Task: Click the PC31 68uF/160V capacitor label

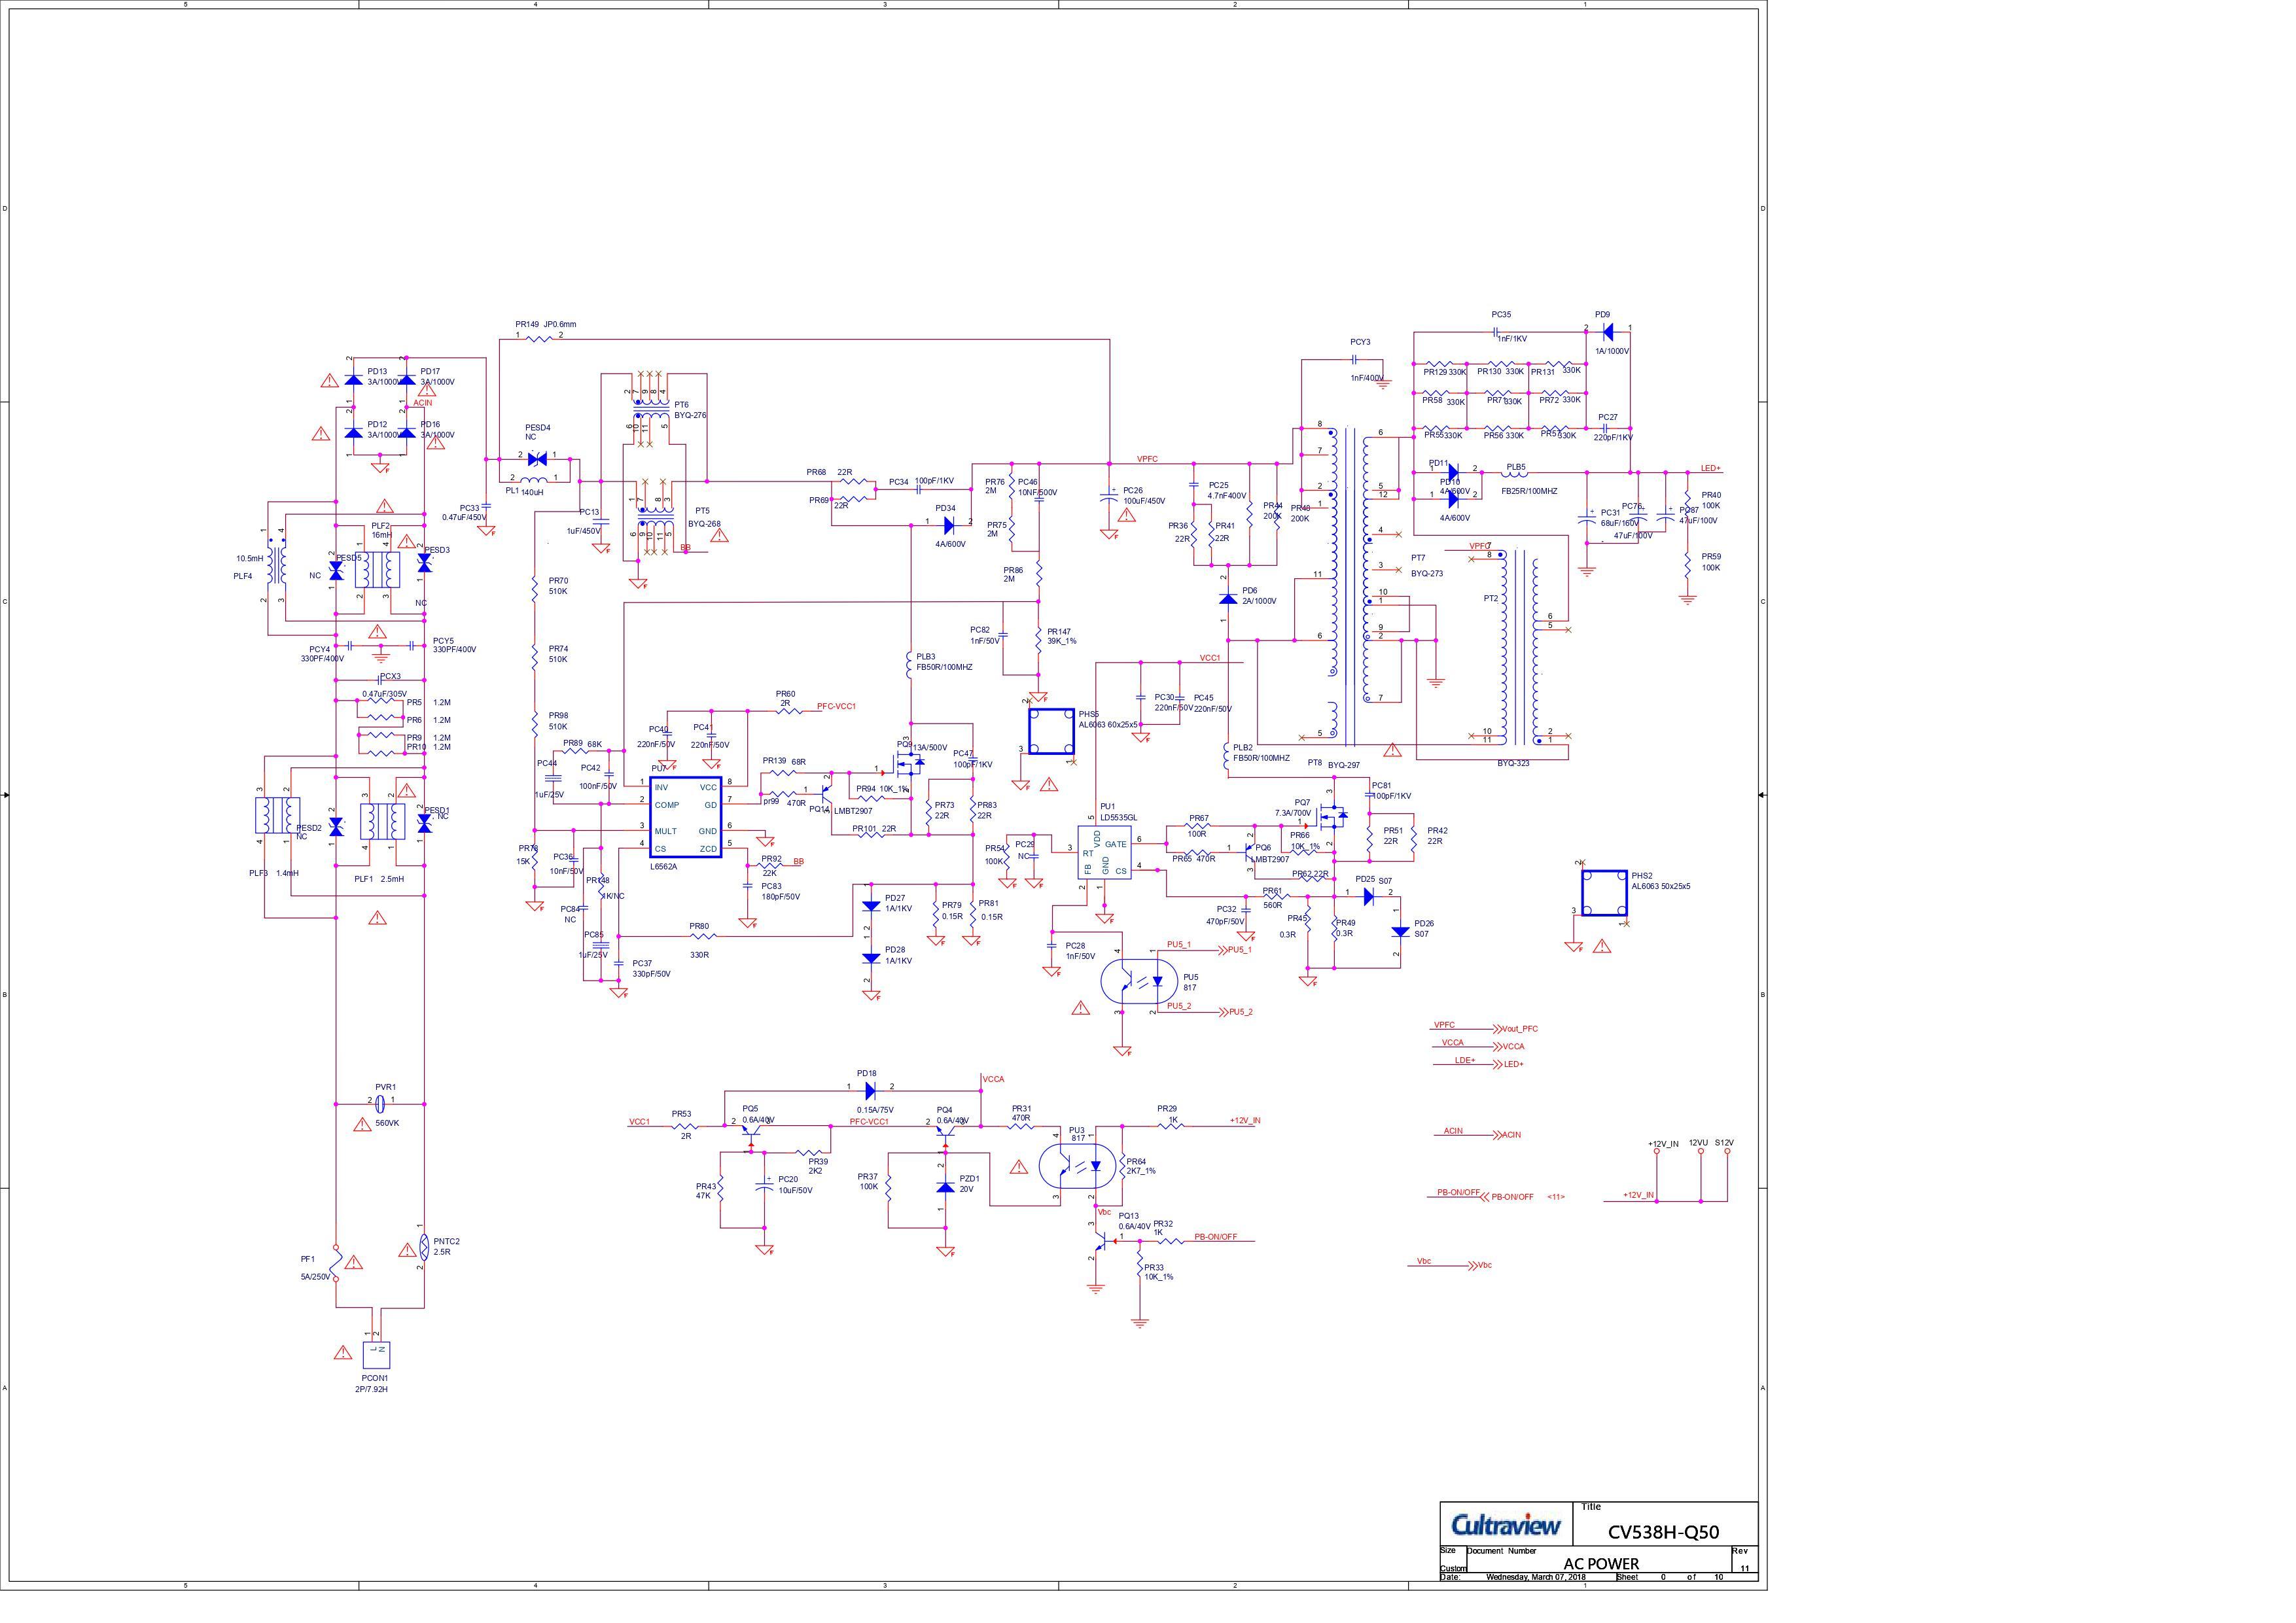Action: point(1620,518)
